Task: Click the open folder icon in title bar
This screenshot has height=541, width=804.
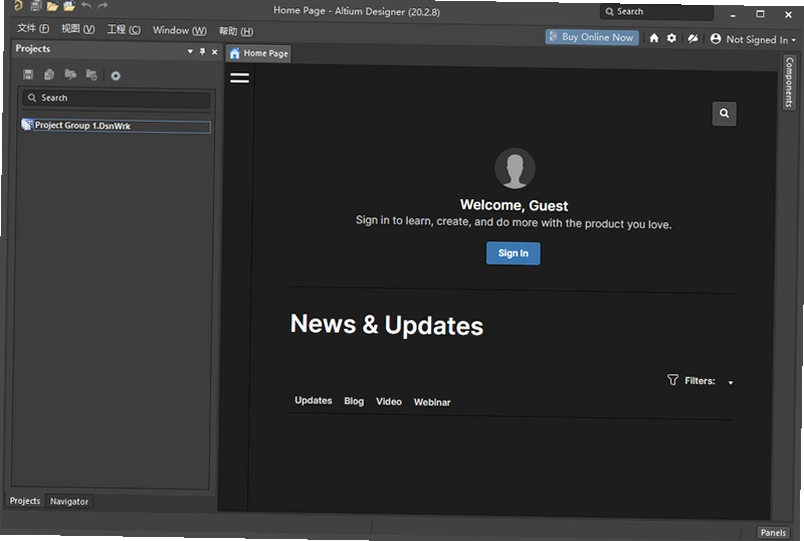Action: 52,6
